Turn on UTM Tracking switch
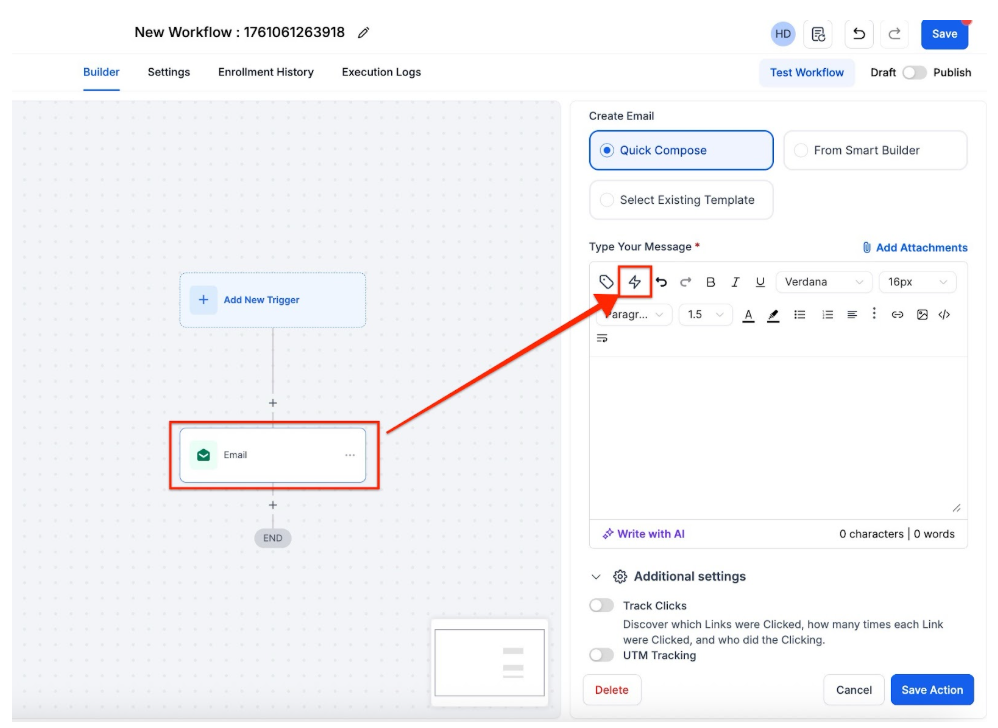Image resolution: width=998 pixels, height=728 pixels. (x=601, y=656)
